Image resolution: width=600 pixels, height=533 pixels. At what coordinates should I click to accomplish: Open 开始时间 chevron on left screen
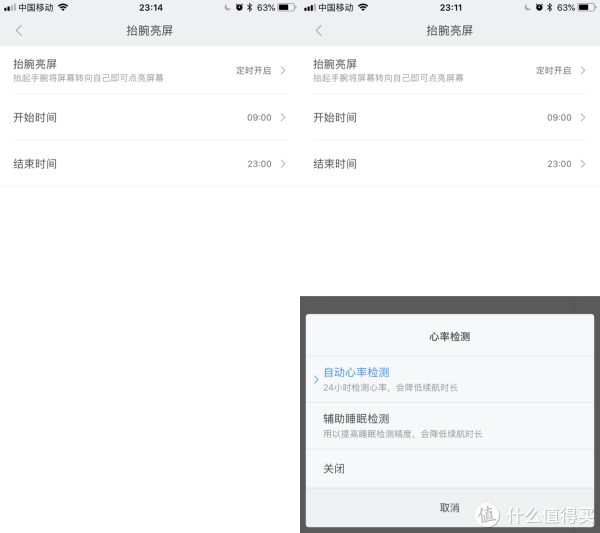point(283,117)
